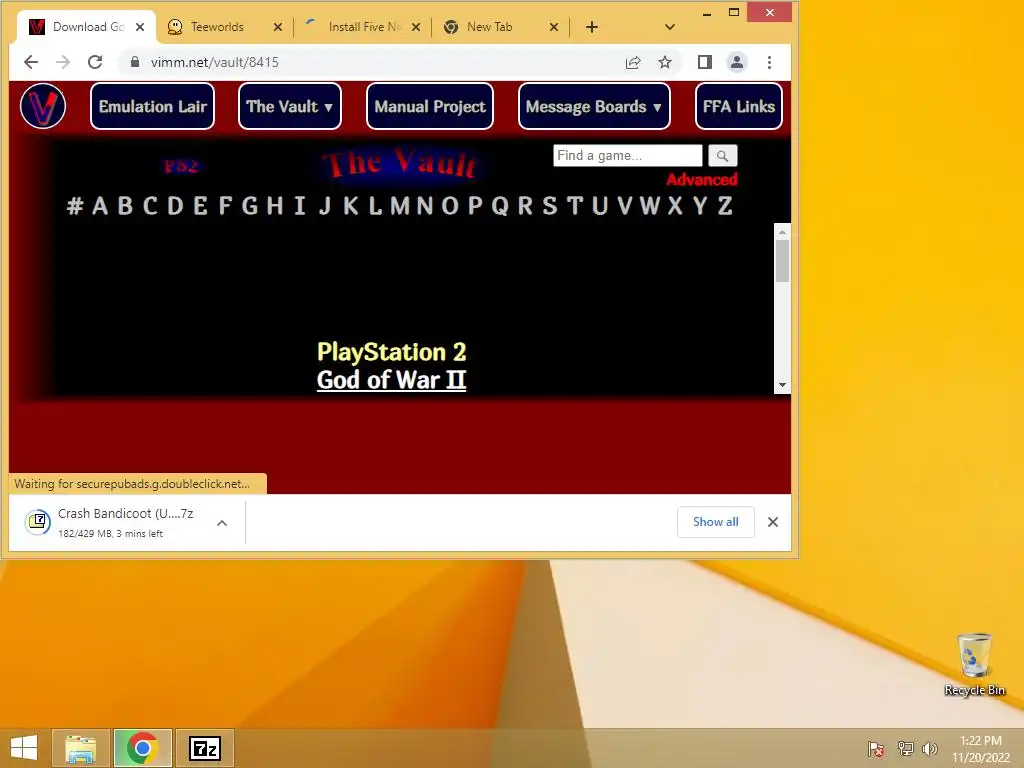Click the padlock site info icon

tap(135, 62)
